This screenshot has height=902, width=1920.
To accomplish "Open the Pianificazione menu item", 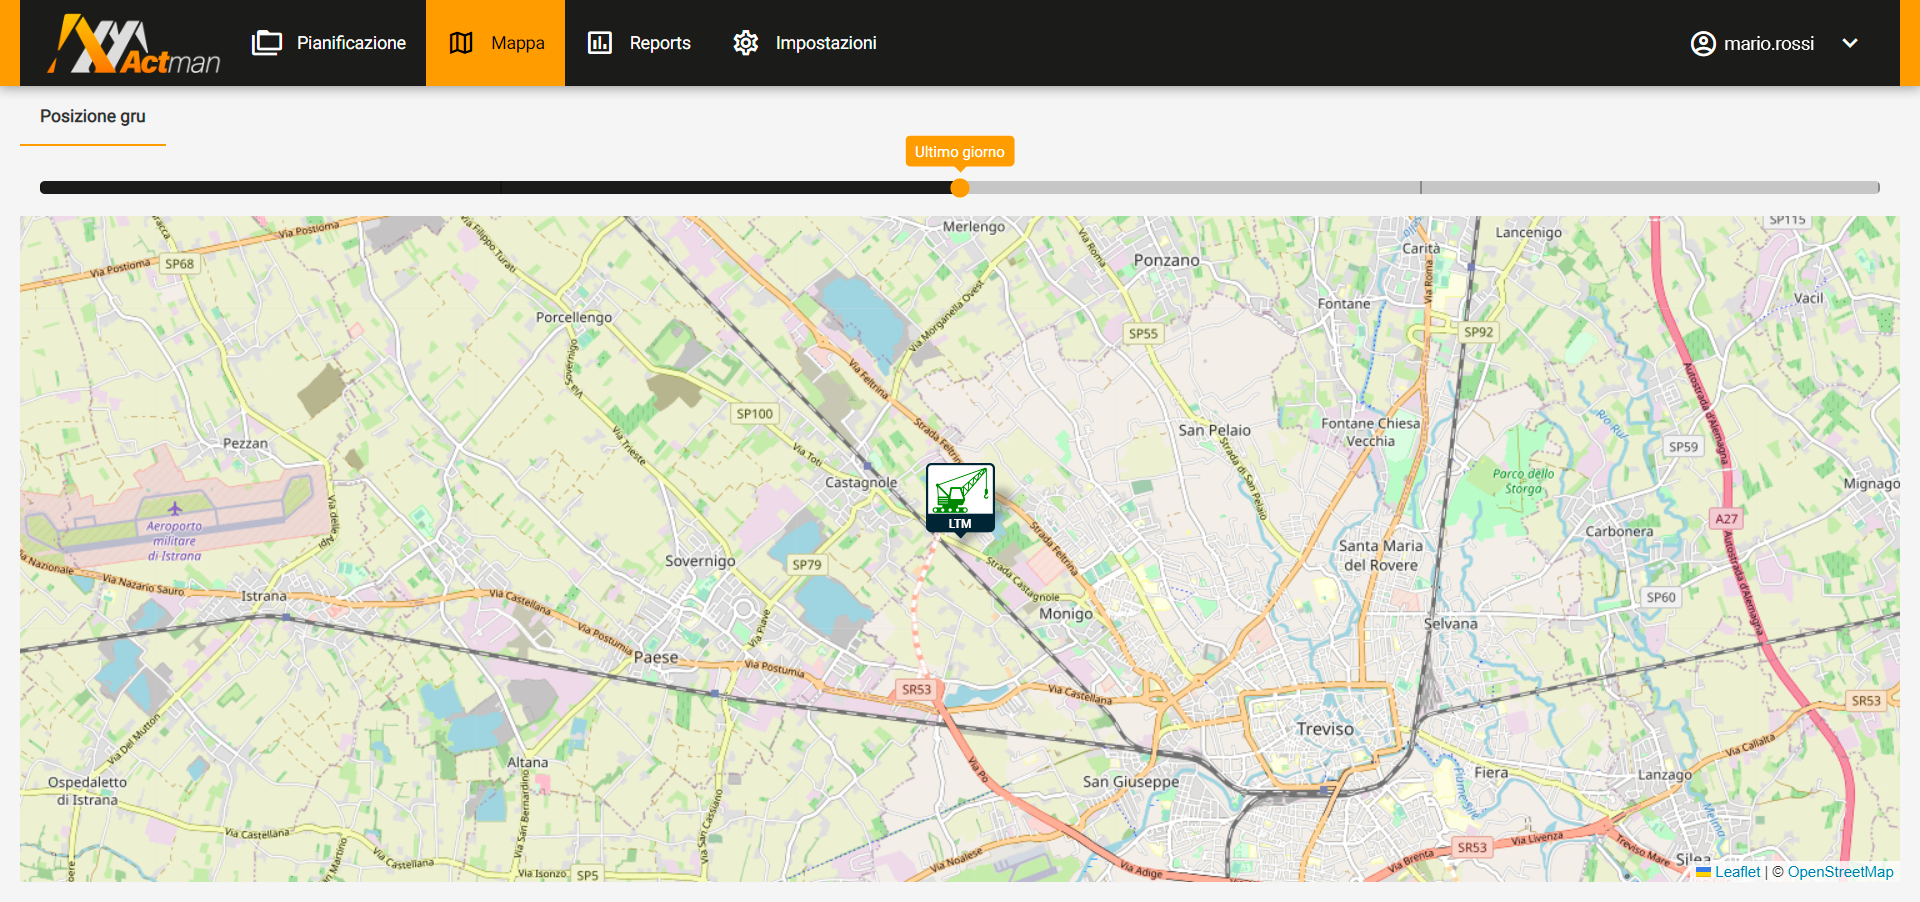I will (x=329, y=43).
